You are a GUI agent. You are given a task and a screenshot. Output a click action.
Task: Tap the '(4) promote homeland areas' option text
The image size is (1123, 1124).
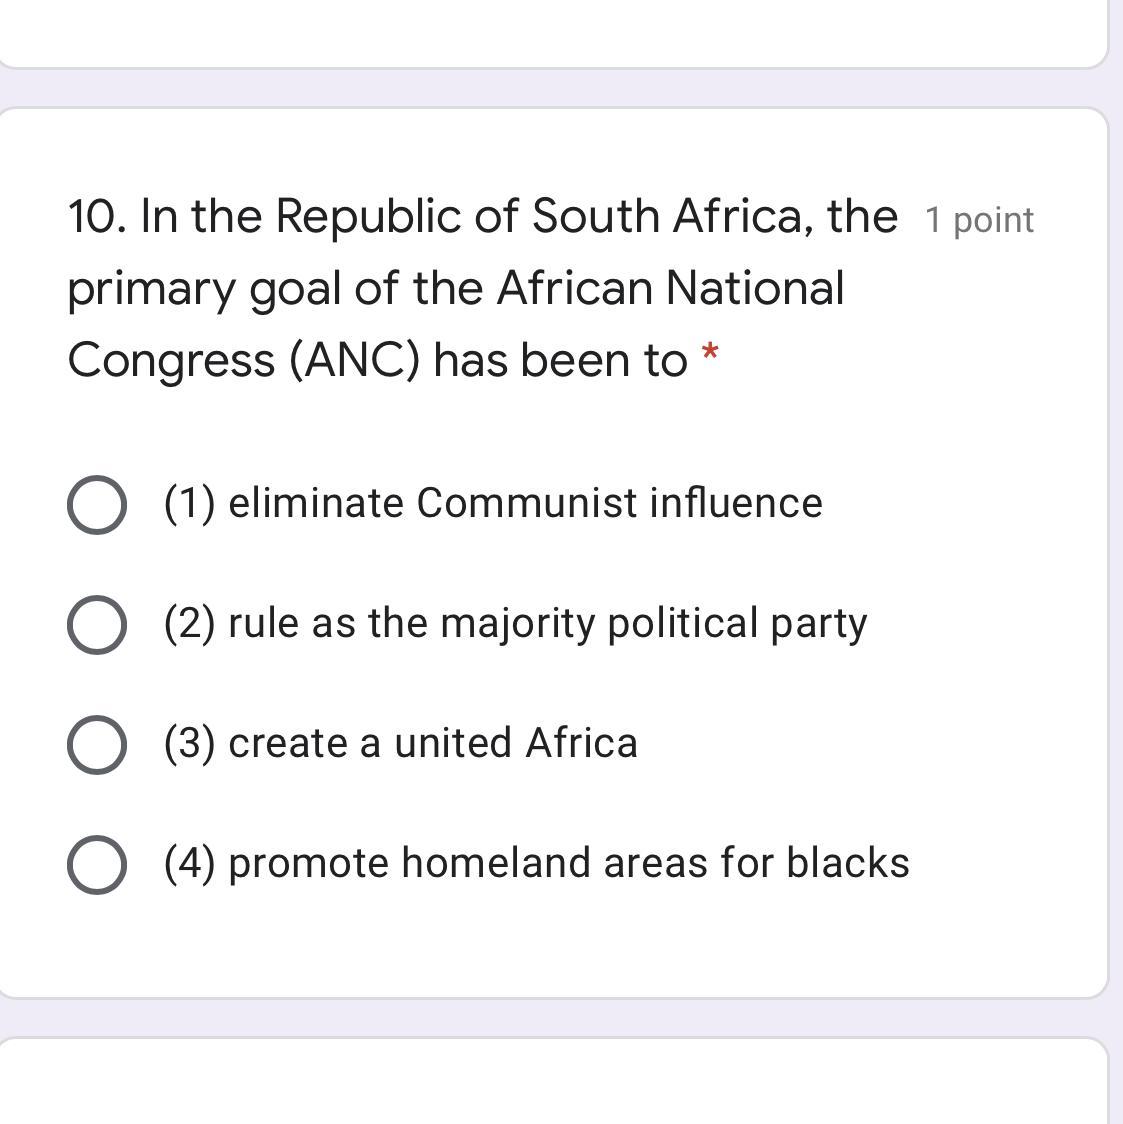(537, 863)
